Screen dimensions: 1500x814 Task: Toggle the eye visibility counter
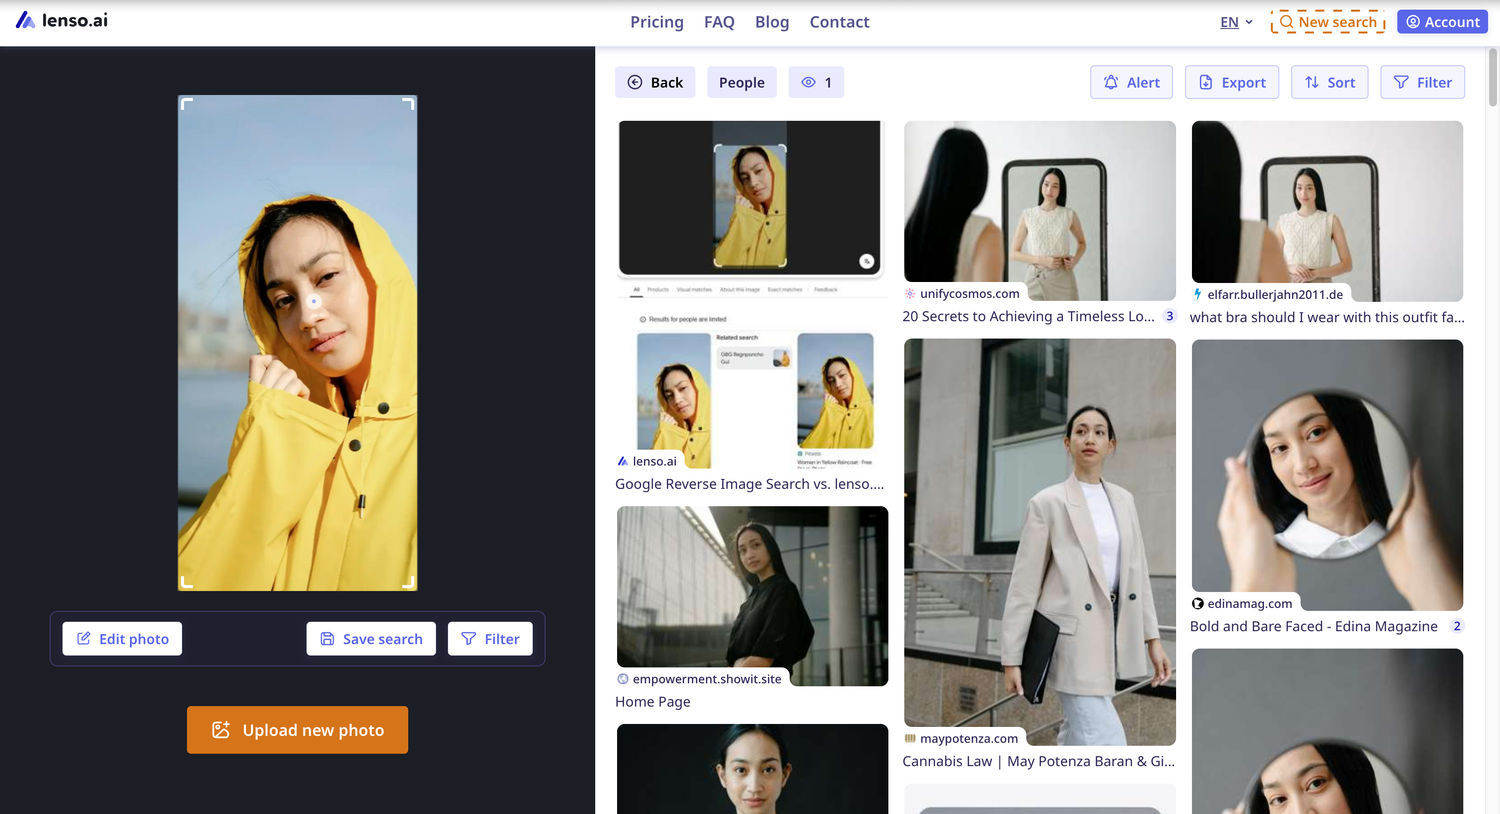tap(816, 82)
